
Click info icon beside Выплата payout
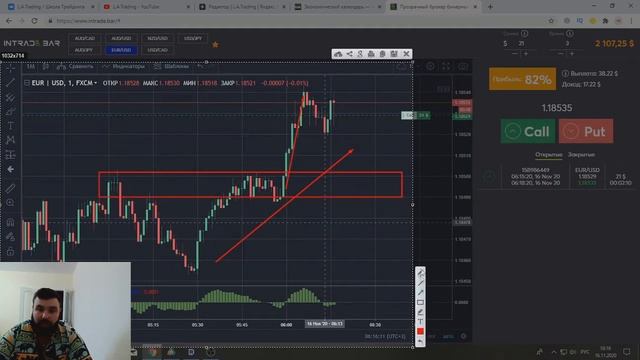[565, 73]
